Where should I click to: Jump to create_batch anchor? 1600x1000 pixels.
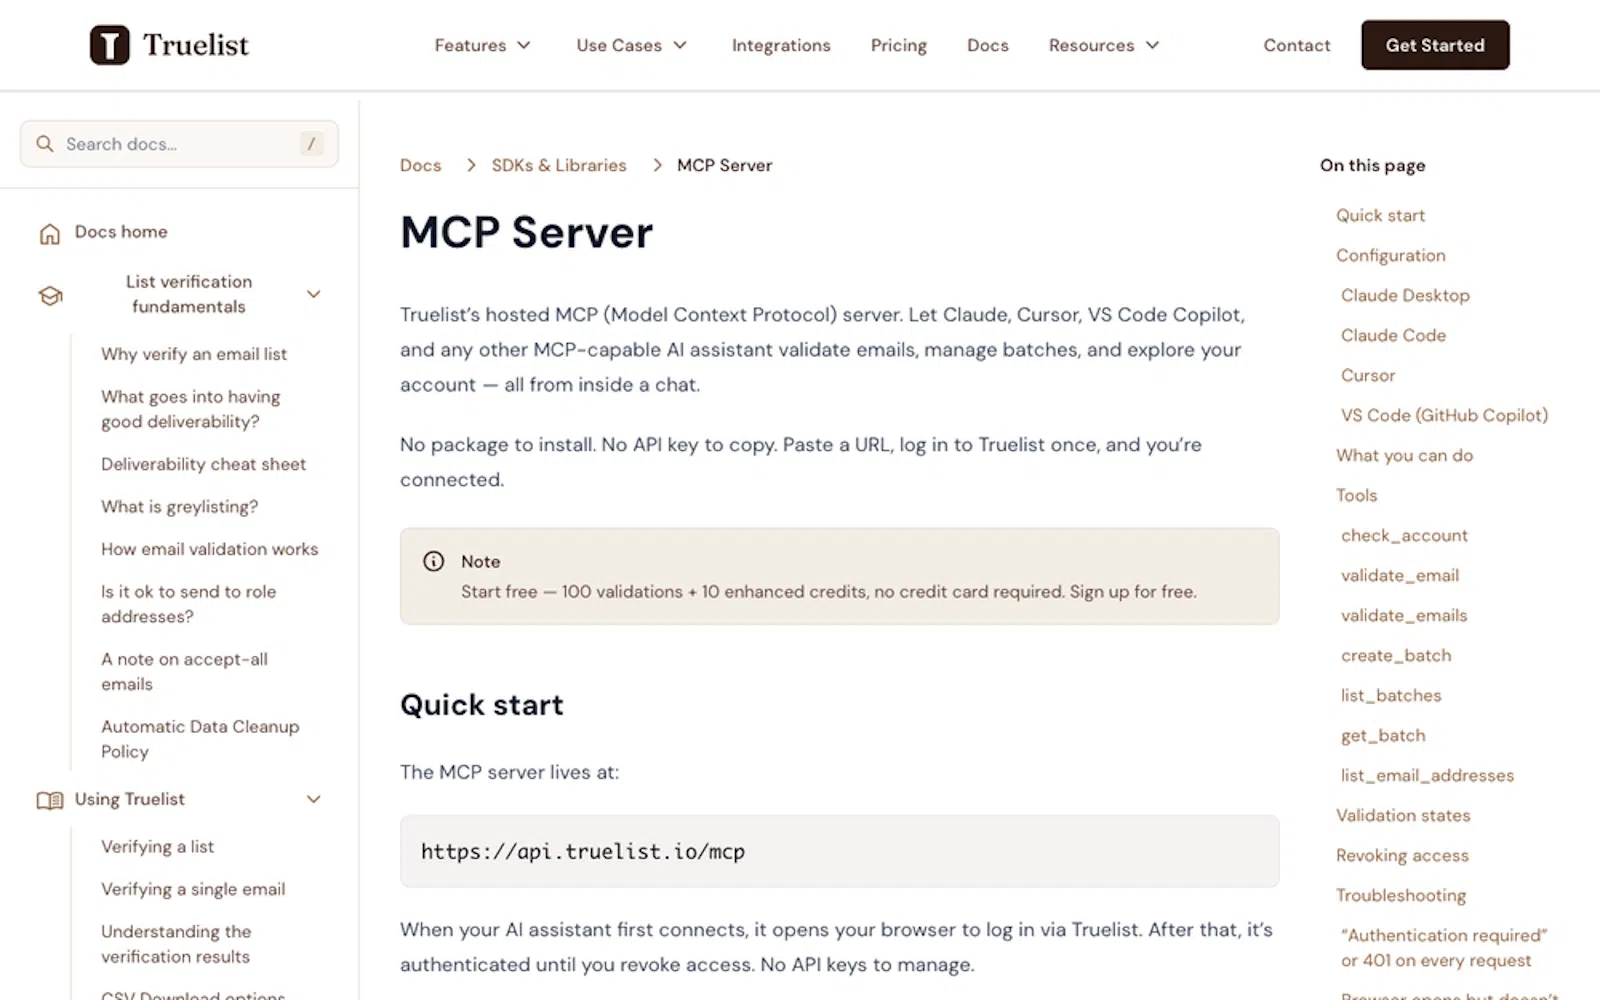click(1396, 655)
